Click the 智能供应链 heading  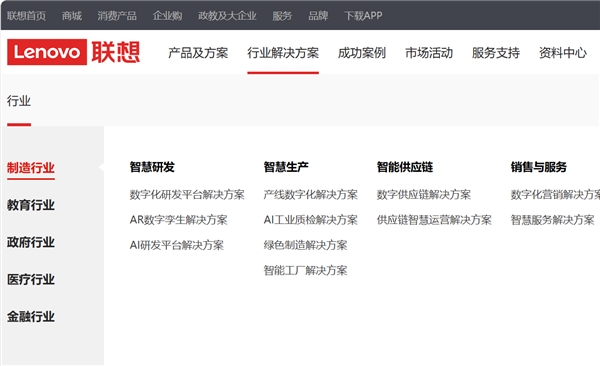click(x=404, y=167)
